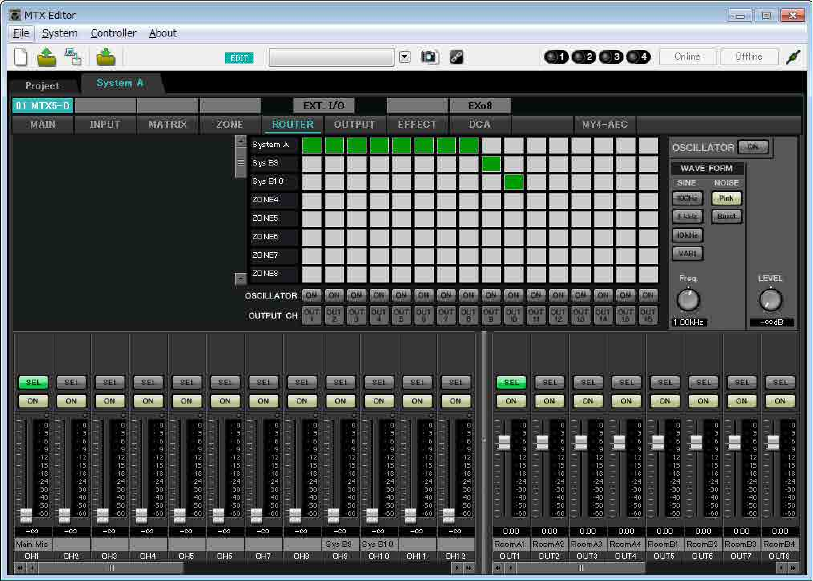813x581 pixels.
Task: Select preset indicator number 1
Action: tap(556, 57)
